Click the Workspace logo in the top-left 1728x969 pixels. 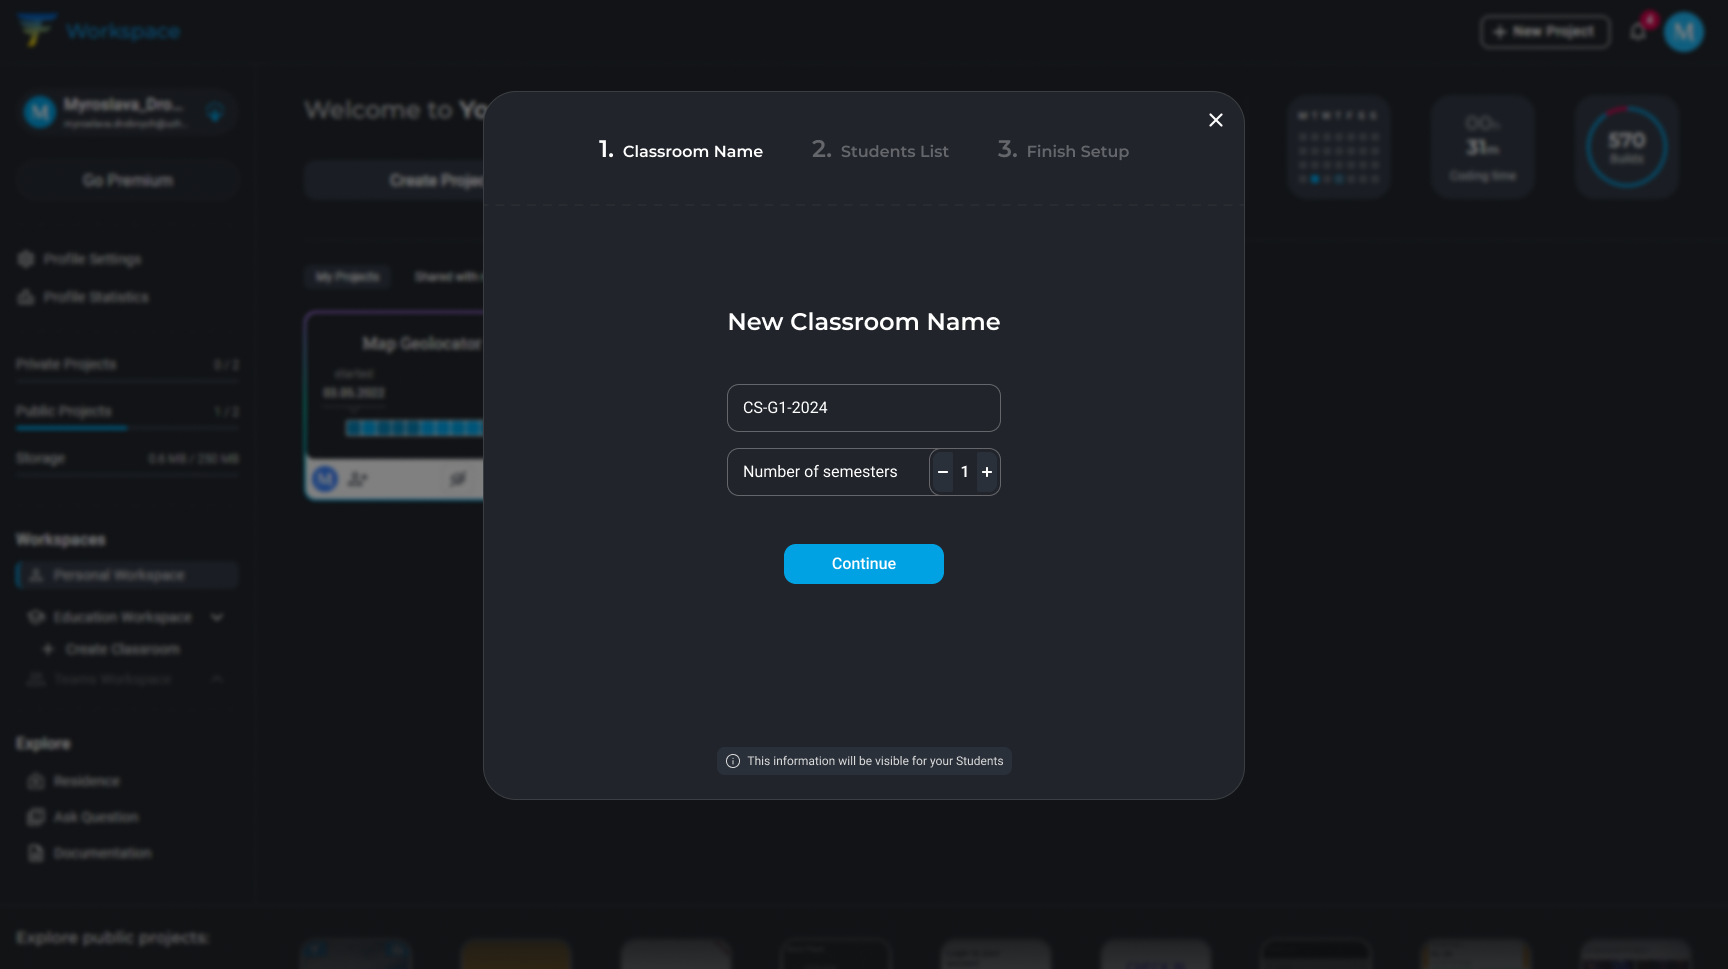36,30
